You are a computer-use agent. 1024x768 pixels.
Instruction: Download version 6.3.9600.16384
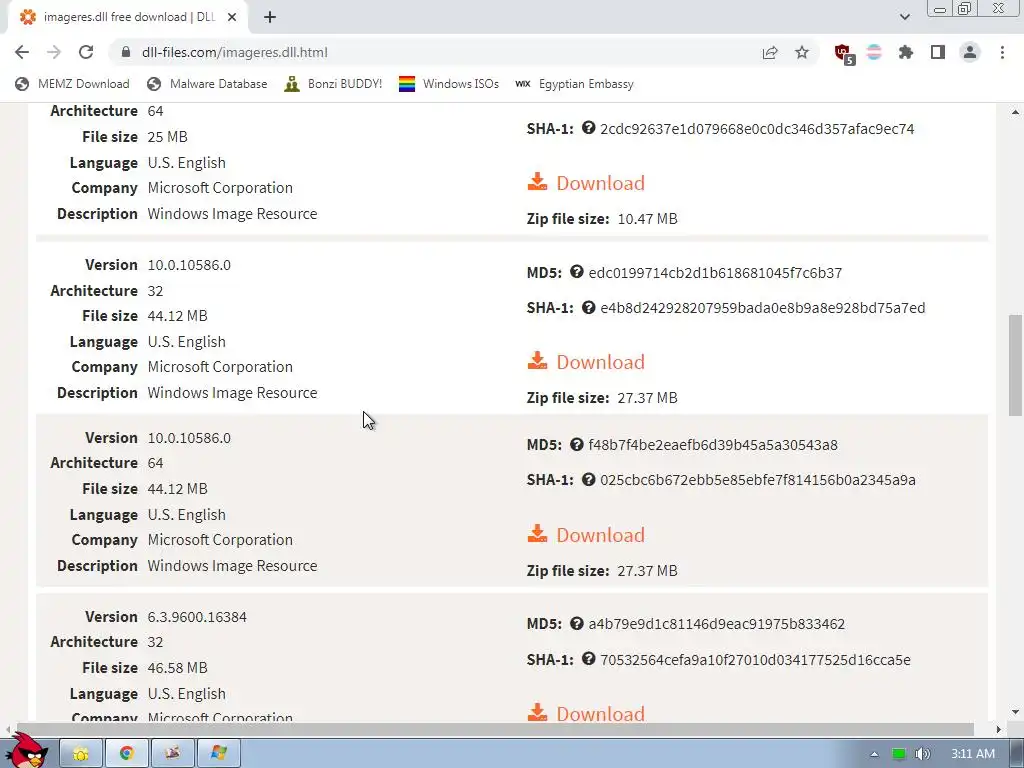coord(586,712)
